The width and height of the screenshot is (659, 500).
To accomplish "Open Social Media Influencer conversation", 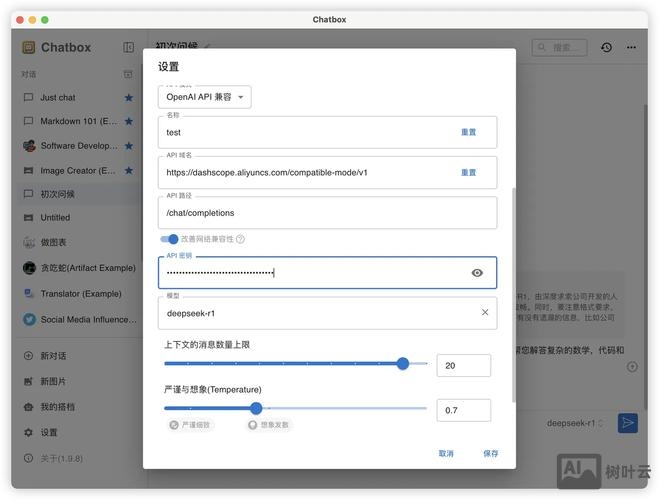I will [78, 319].
